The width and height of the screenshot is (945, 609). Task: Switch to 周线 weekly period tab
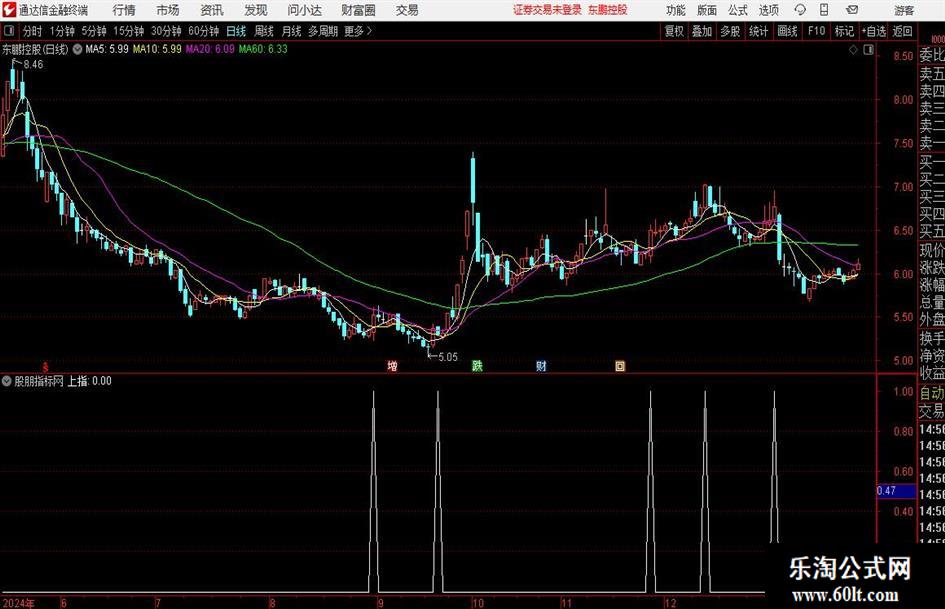[x=263, y=31]
